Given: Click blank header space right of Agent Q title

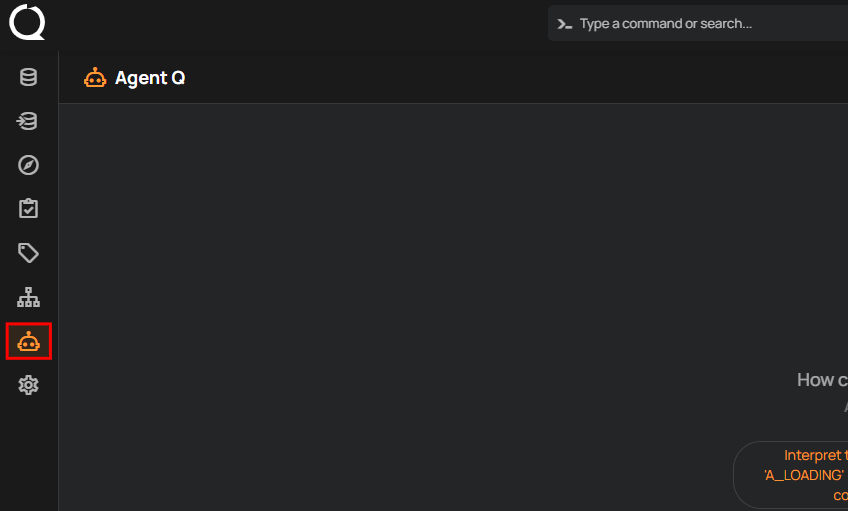Looking at the screenshot, I should pos(500,78).
